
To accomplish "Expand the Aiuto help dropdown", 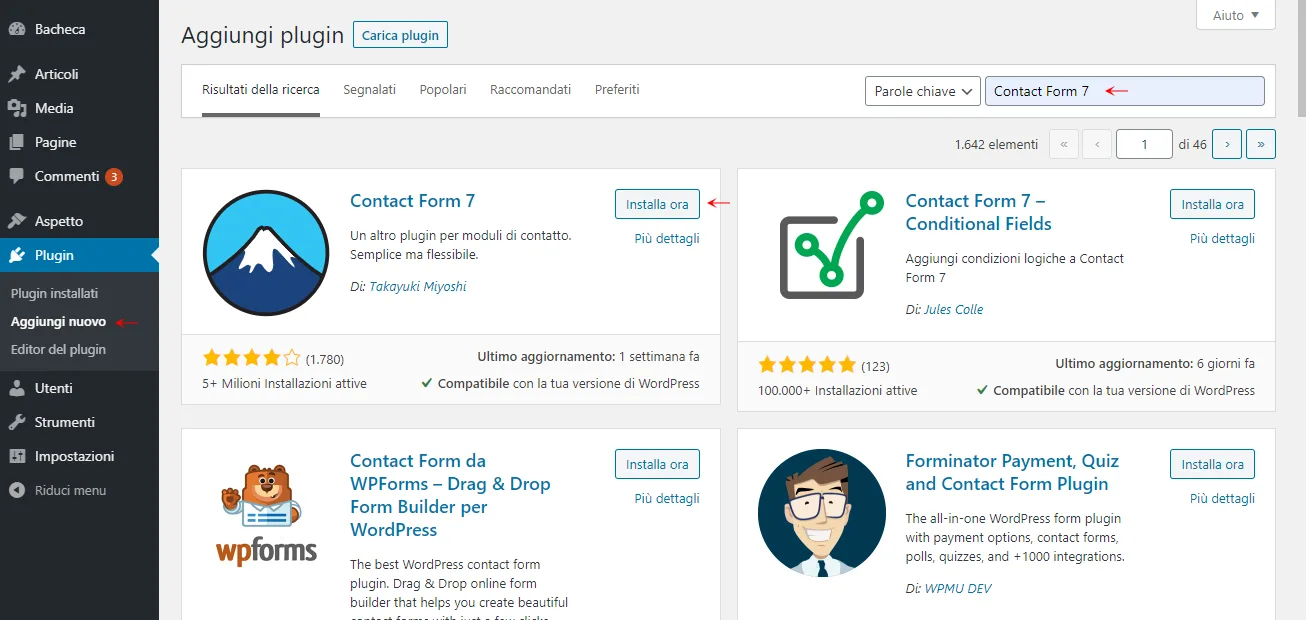I will click(1235, 15).
